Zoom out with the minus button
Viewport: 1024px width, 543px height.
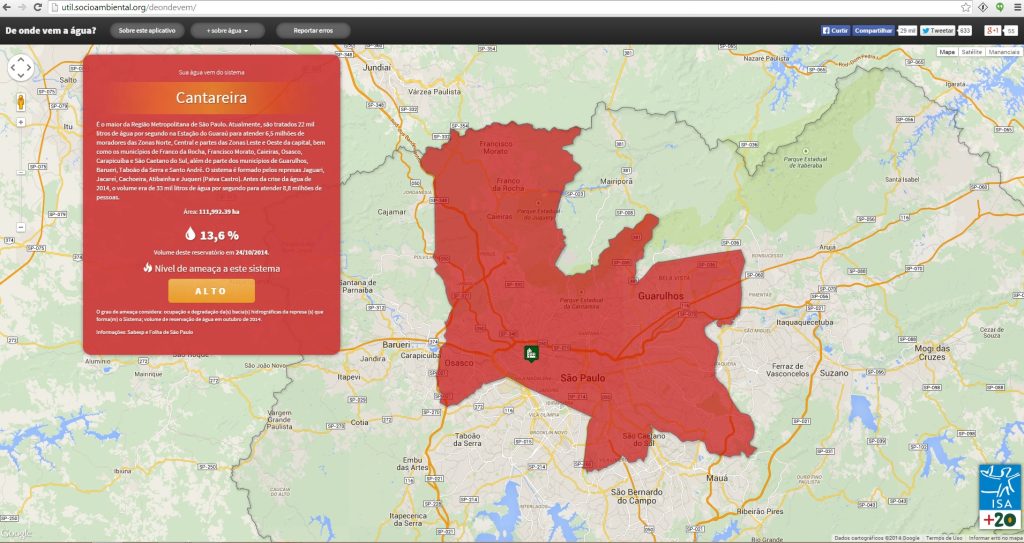(x=20, y=227)
